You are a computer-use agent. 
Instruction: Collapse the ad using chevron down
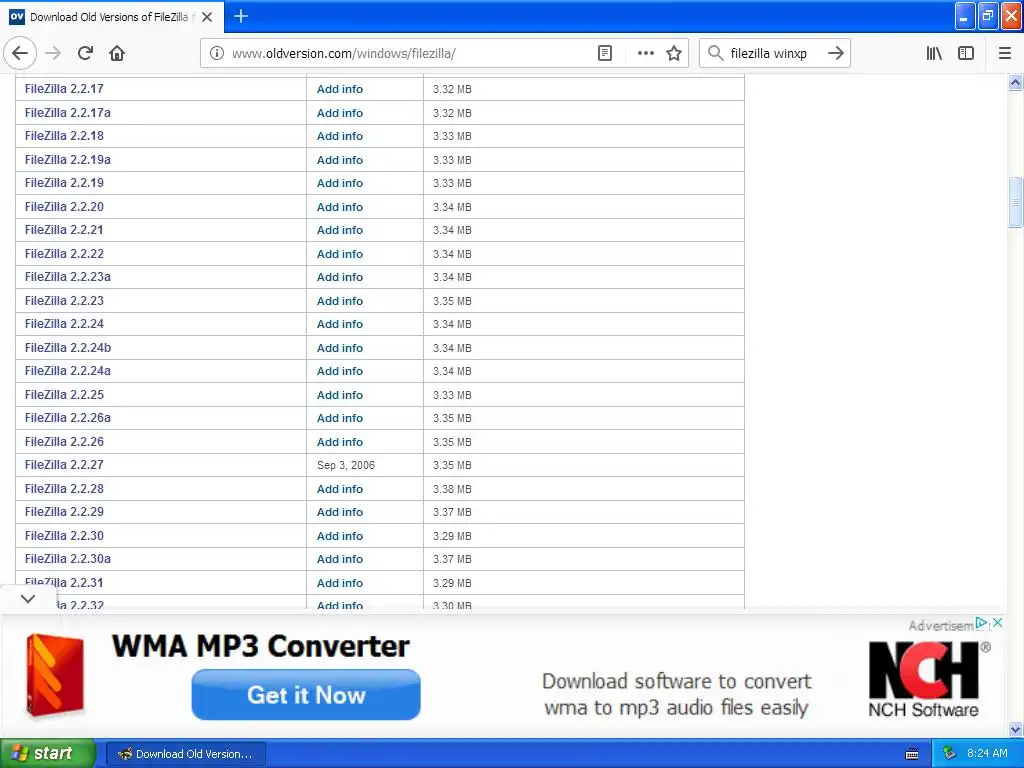click(28, 599)
